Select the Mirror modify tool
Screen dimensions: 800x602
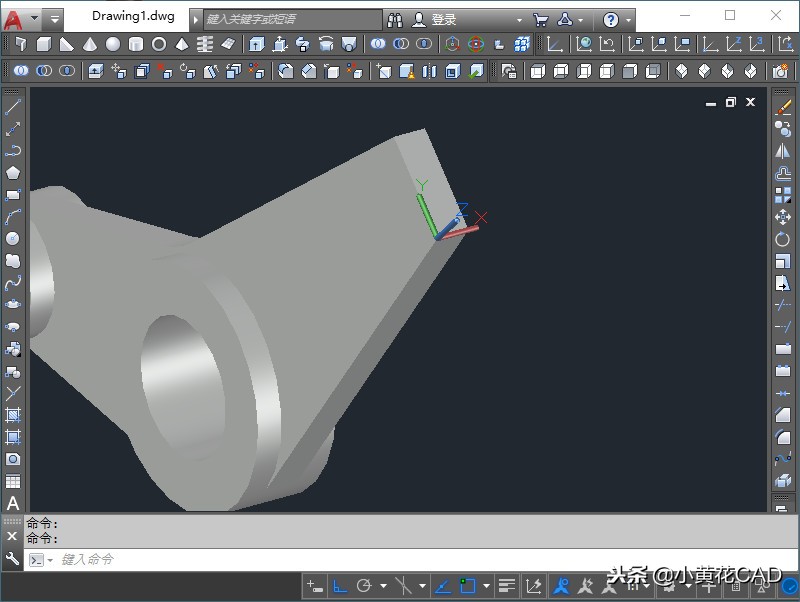coord(783,151)
